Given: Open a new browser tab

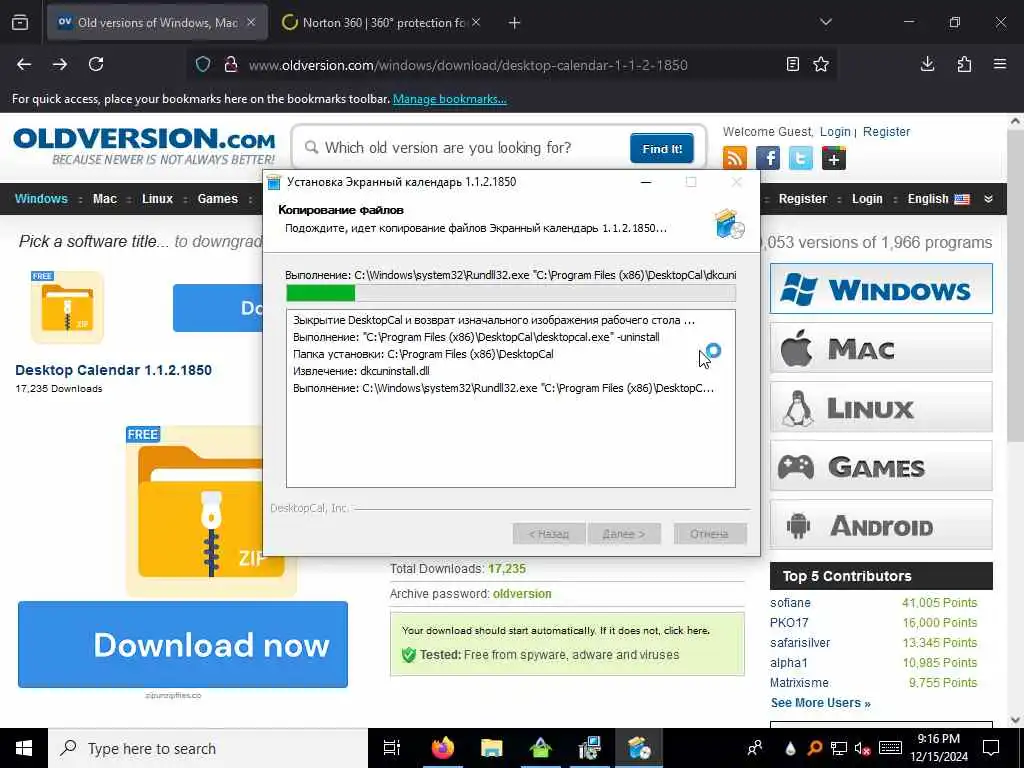Looking at the screenshot, I should [x=515, y=23].
